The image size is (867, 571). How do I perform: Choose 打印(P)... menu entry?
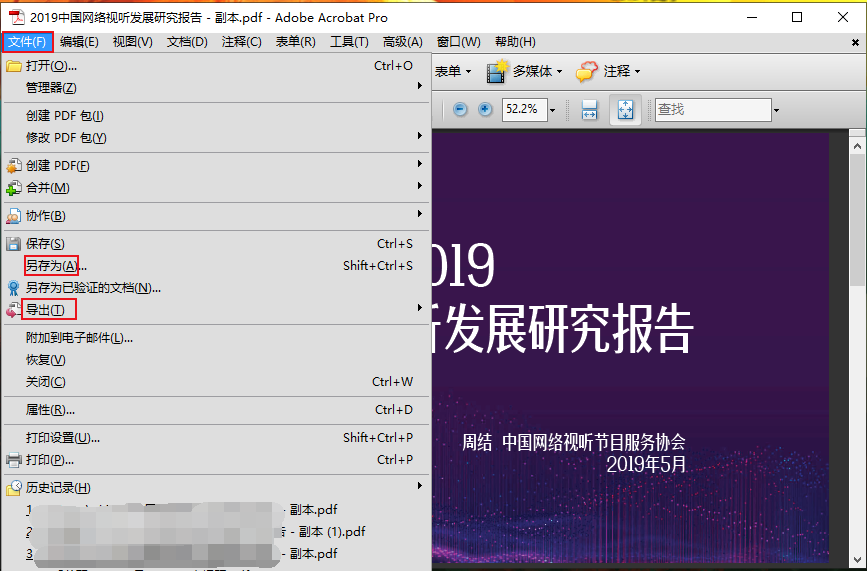pos(216,460)
